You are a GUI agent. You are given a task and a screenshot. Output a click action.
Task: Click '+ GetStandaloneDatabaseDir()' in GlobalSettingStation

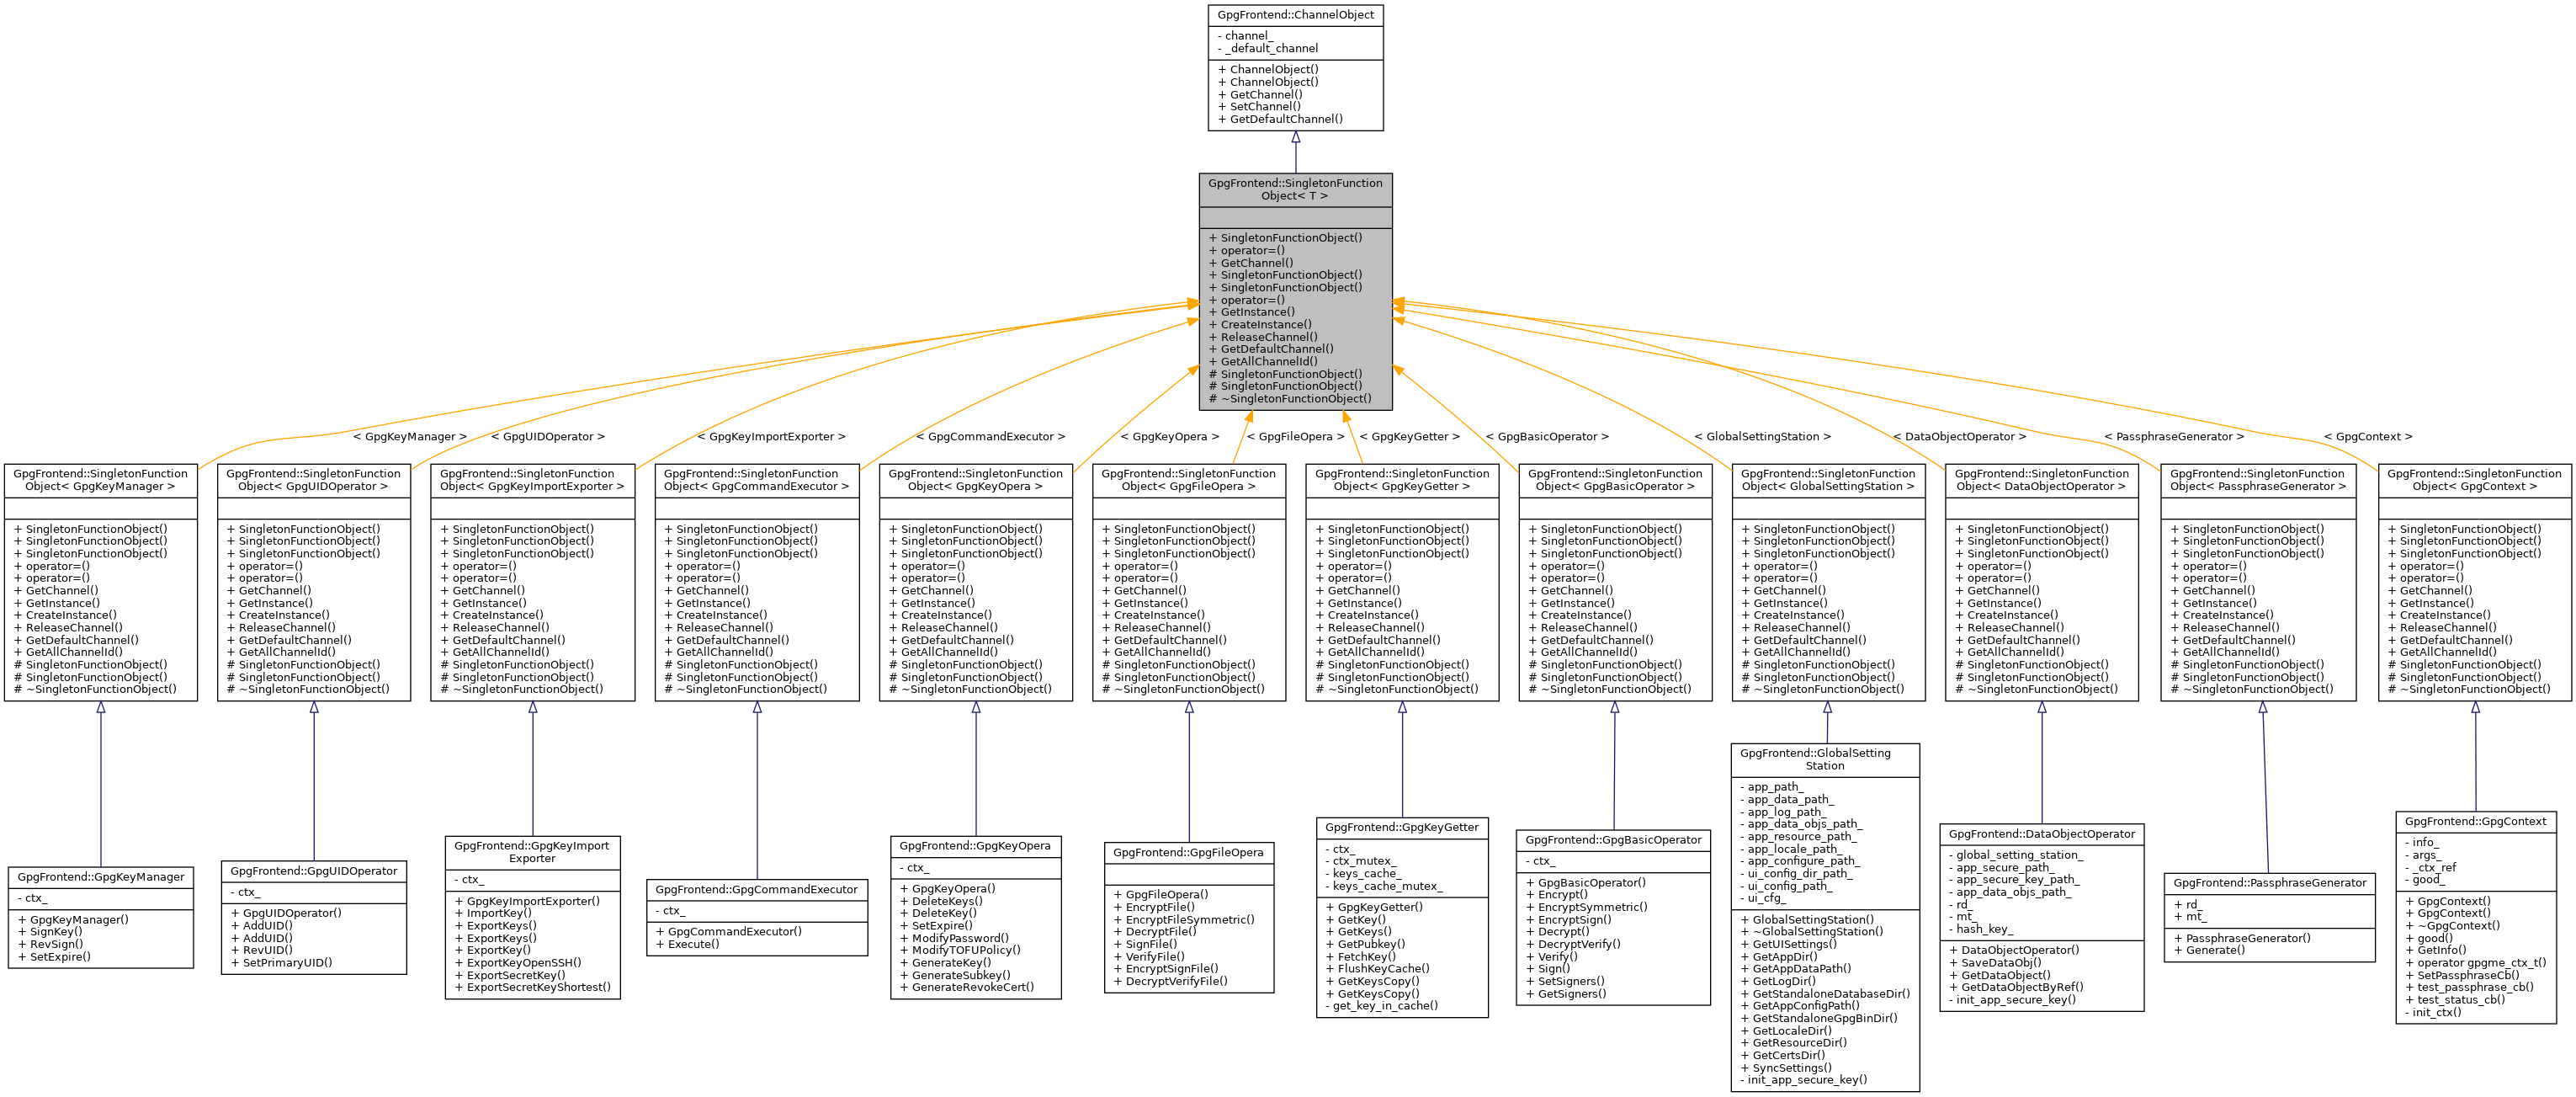click(x=1825, y=994)
